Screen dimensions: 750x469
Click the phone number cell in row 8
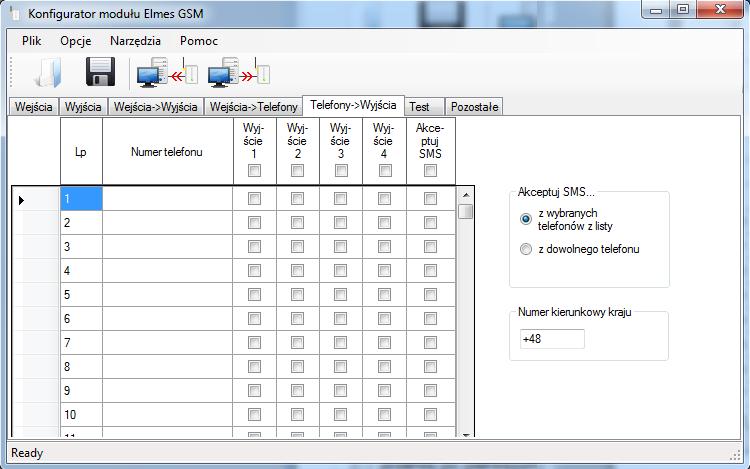tap(167, 367)
